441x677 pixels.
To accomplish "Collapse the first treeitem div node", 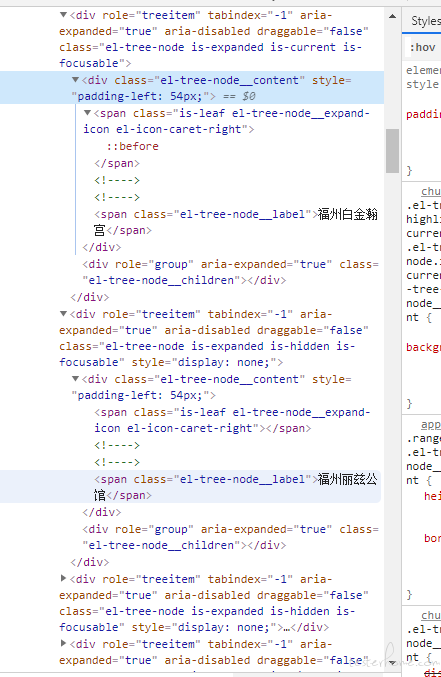I will point(63,15).
